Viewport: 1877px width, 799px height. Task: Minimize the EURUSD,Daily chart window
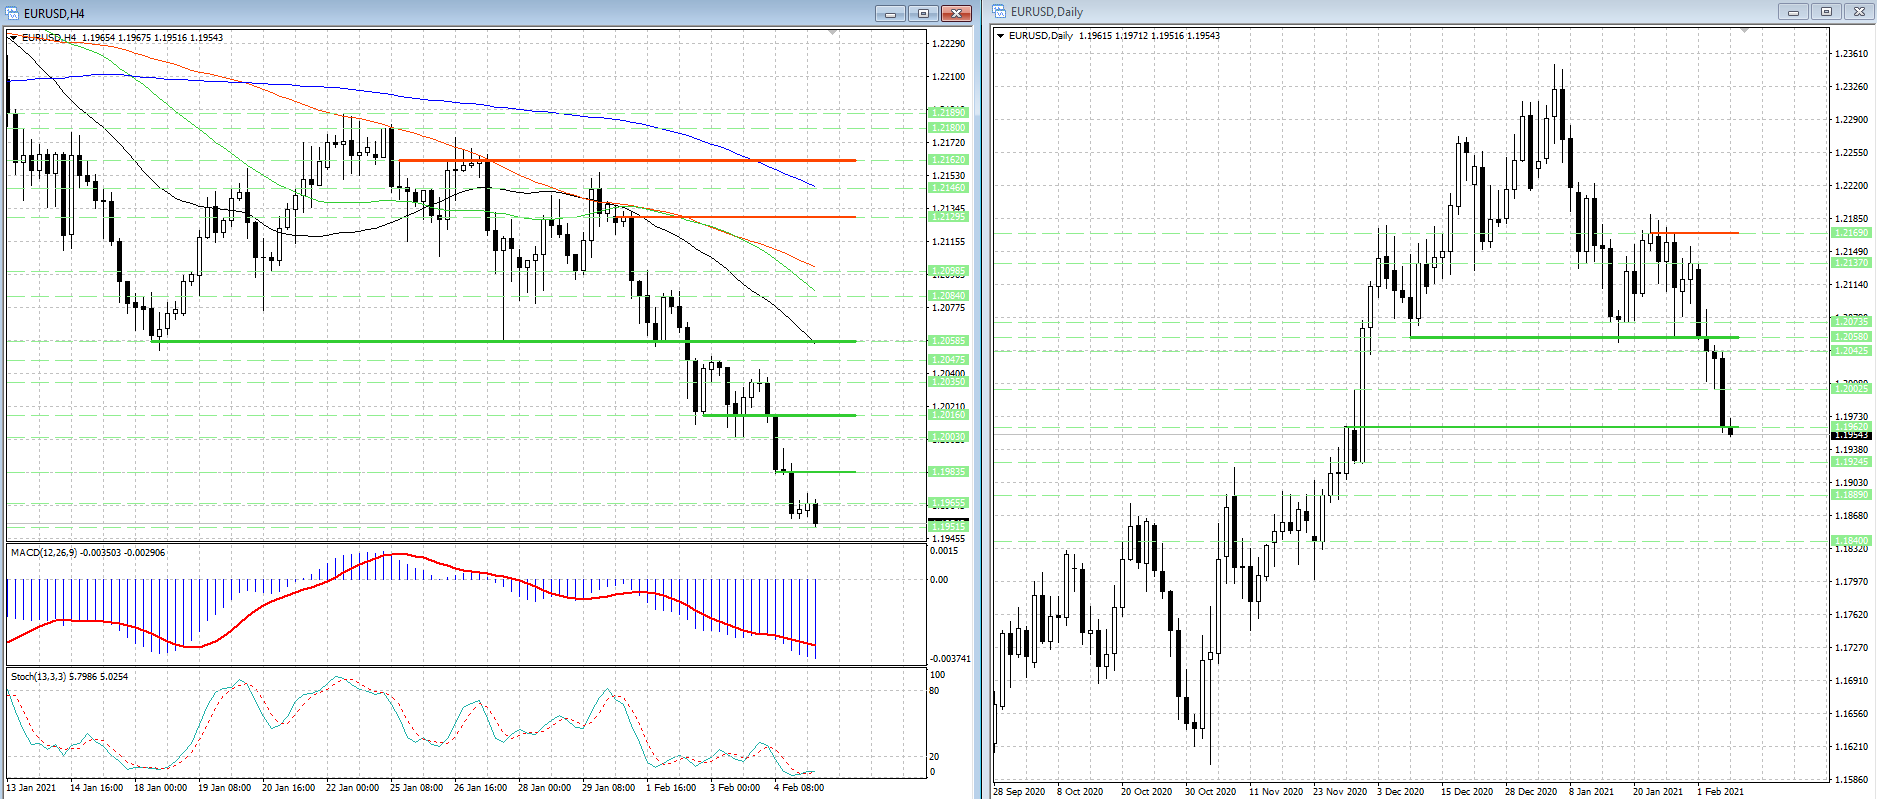1793,12
